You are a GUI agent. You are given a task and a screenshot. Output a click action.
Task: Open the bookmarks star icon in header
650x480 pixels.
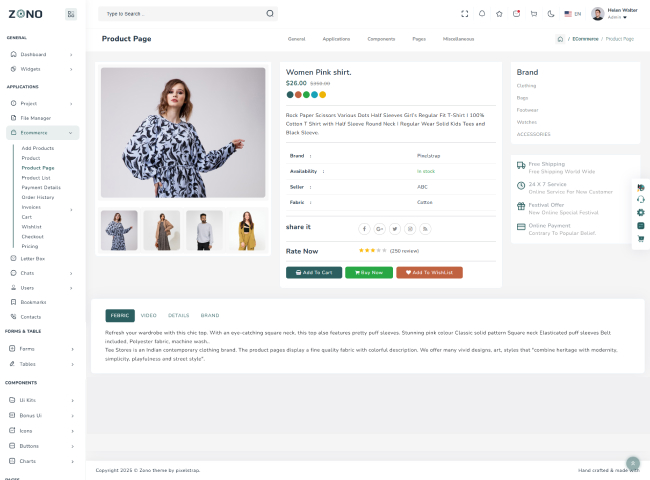point(499,14)
